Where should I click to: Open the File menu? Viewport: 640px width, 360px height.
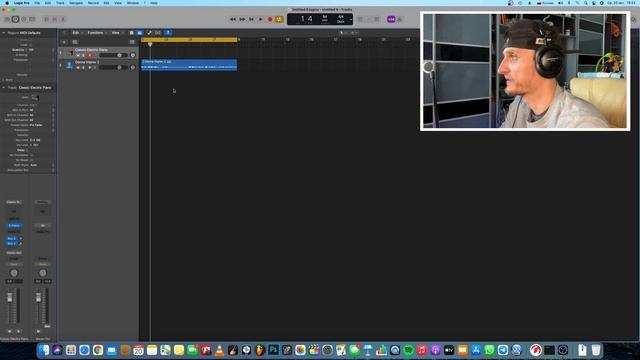(37, 3)
